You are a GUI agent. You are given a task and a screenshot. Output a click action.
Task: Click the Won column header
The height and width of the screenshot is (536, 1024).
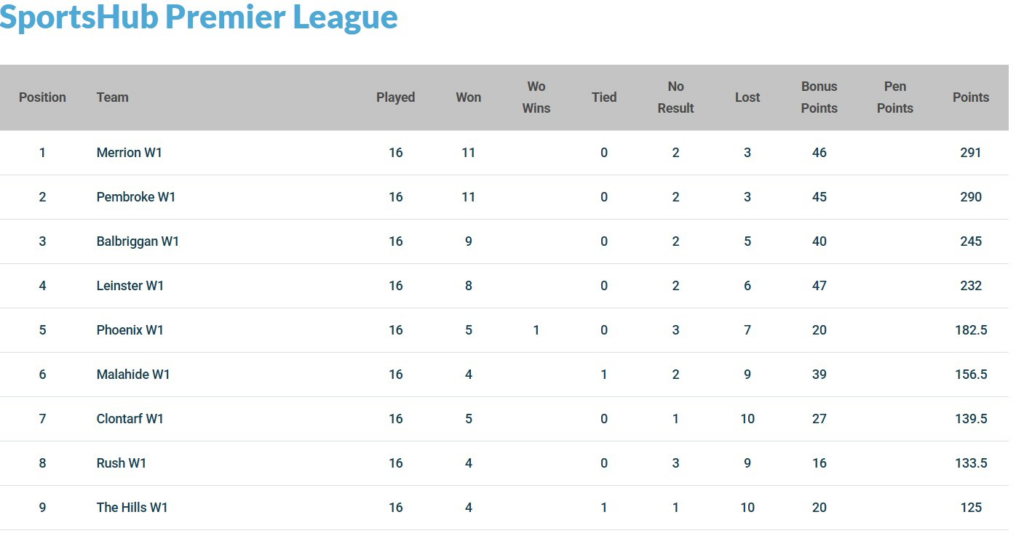pyautogui.click(x=468, y=97)
